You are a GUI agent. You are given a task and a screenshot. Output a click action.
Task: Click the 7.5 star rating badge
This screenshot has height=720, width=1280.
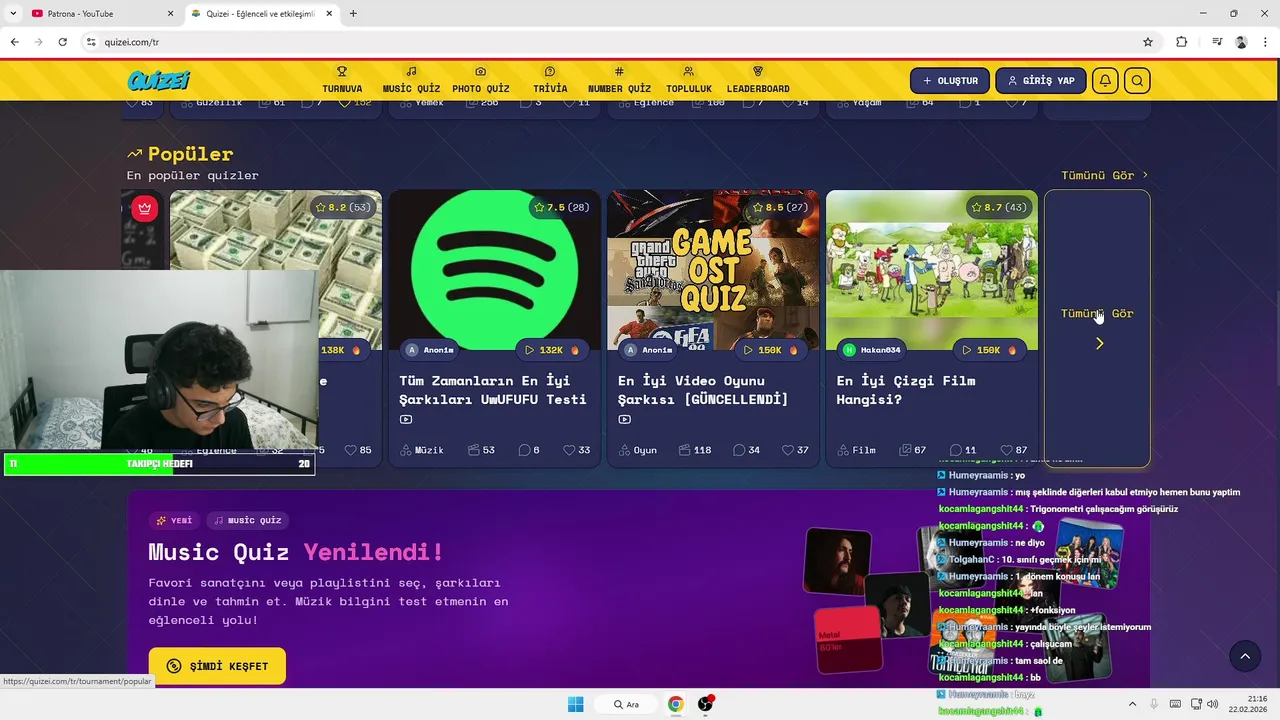click(x=562, y=207)
